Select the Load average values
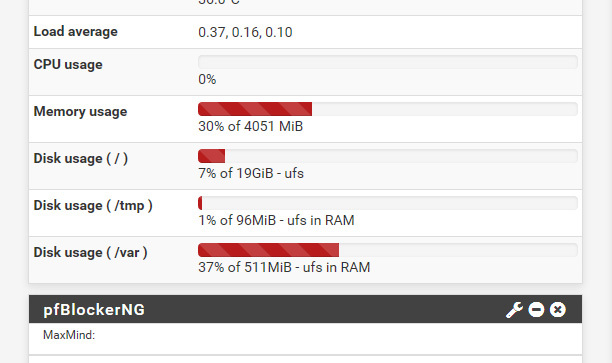 [x=245, y=32]
